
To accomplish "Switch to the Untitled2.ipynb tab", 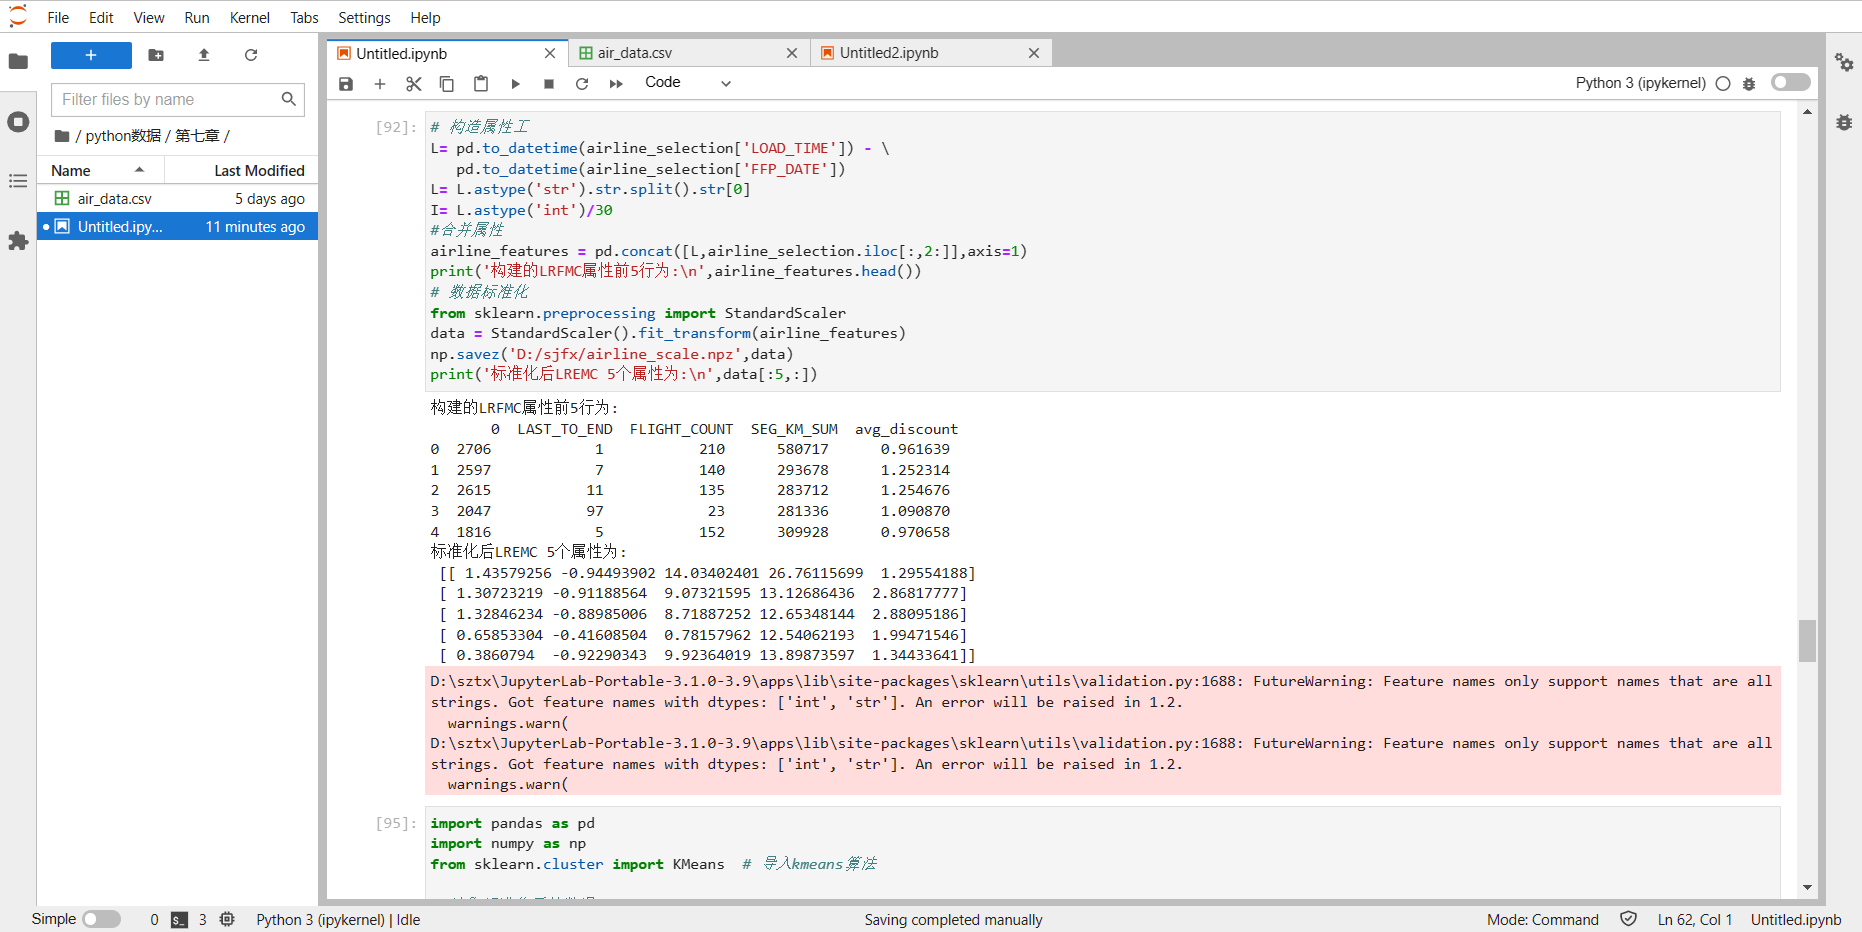I will point(931,53).
